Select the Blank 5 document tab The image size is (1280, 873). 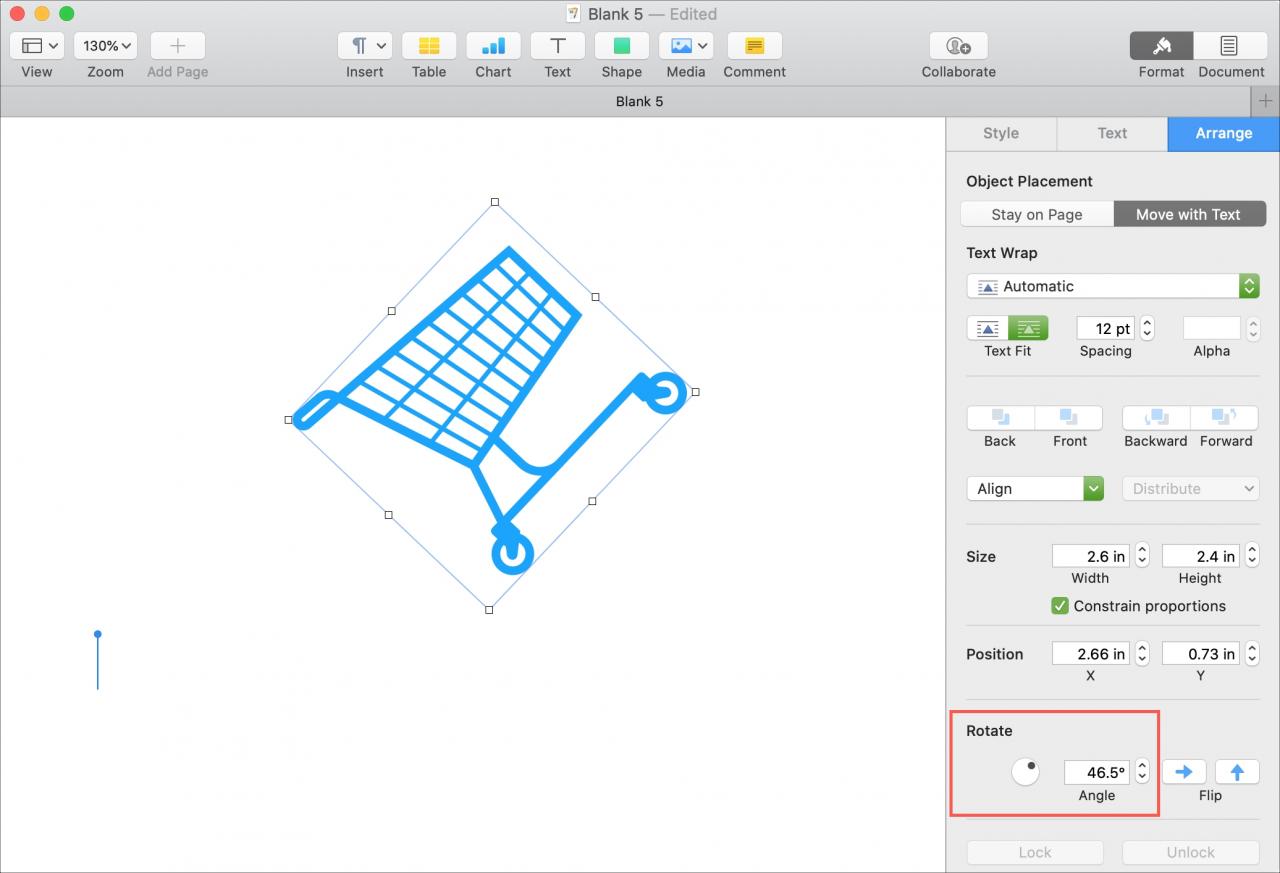tap(639, 101)
